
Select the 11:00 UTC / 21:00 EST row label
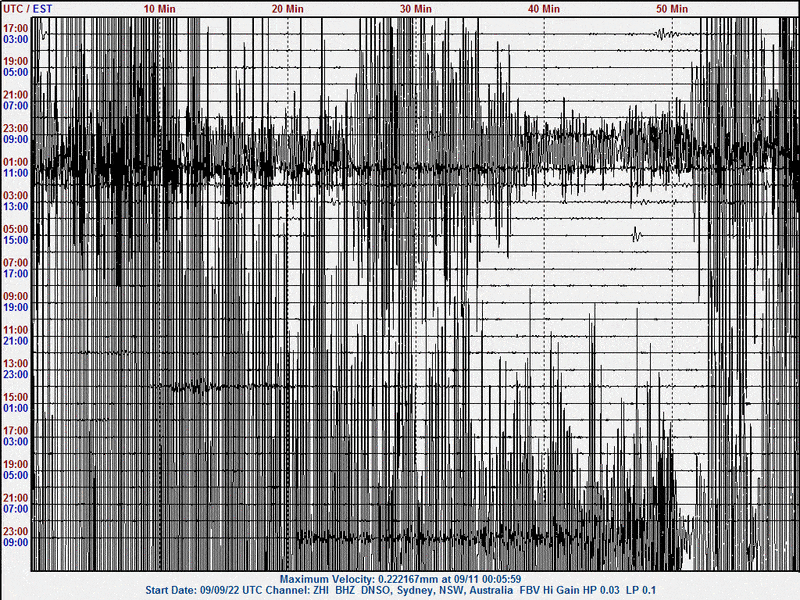pos(16,335)
